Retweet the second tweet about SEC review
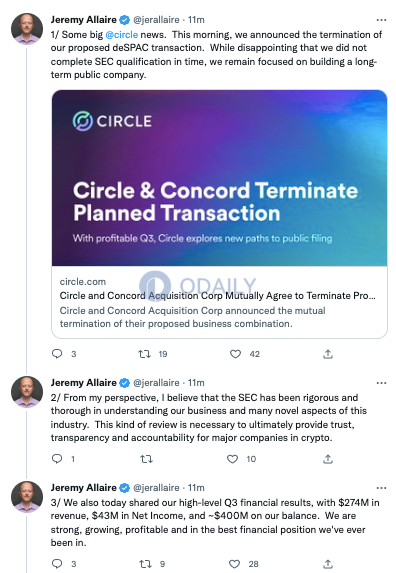396x573 pixels. 146,459
